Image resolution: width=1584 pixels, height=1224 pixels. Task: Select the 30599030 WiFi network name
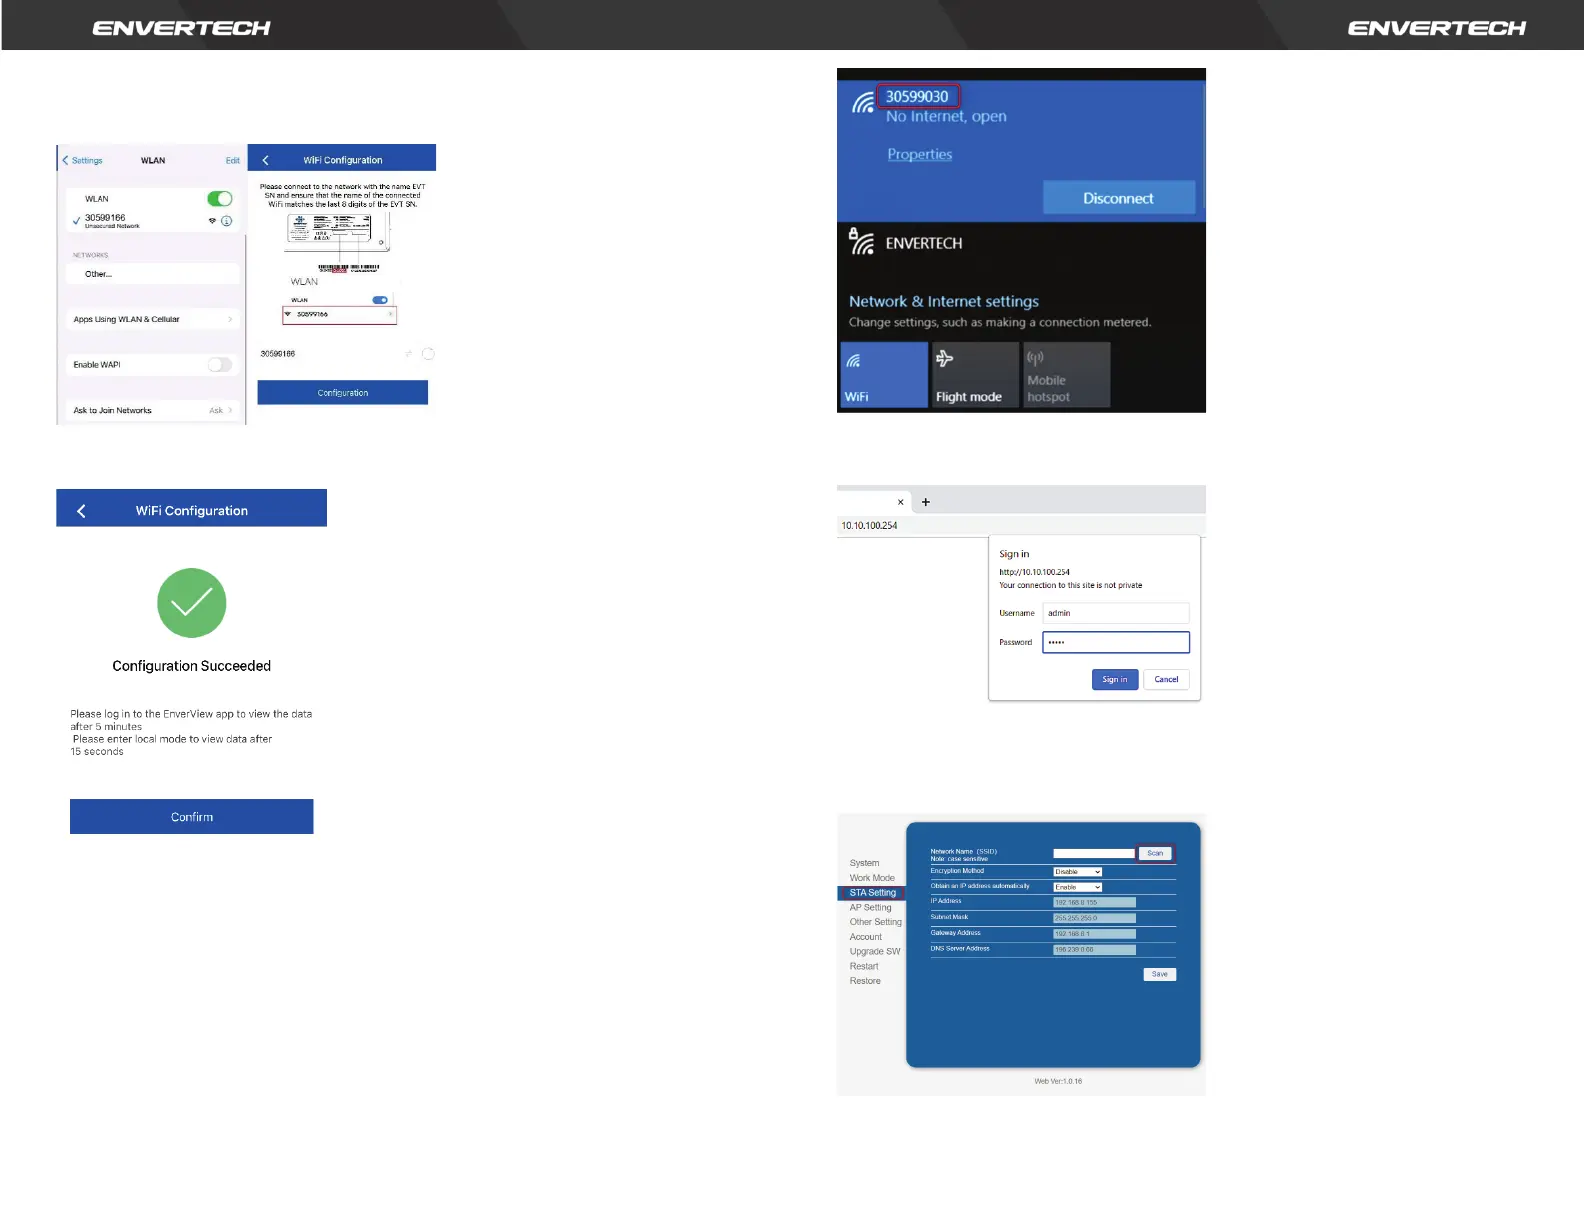coord(917,97)
